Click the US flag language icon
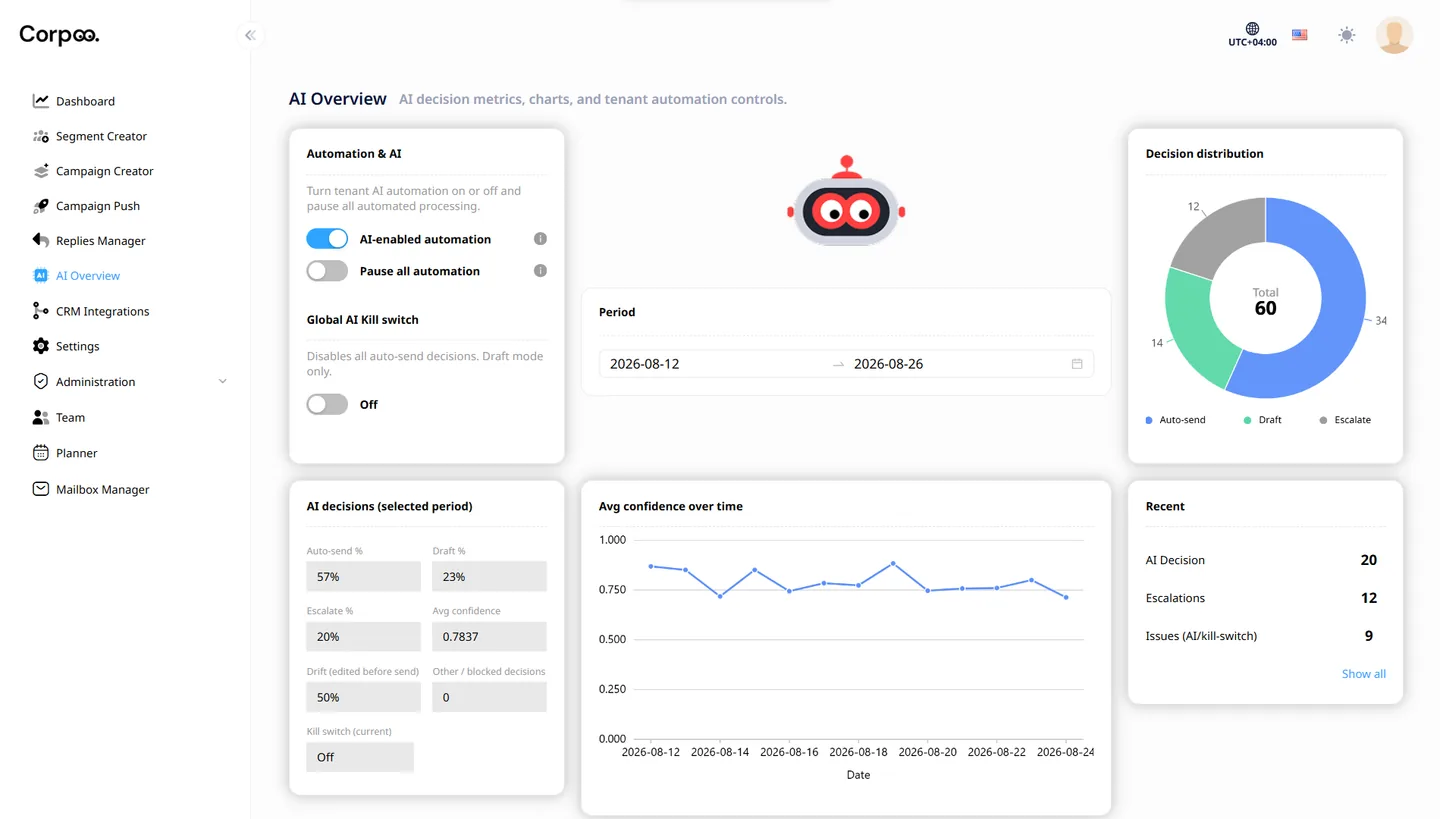1440x819 pixels. [1300, 35]
